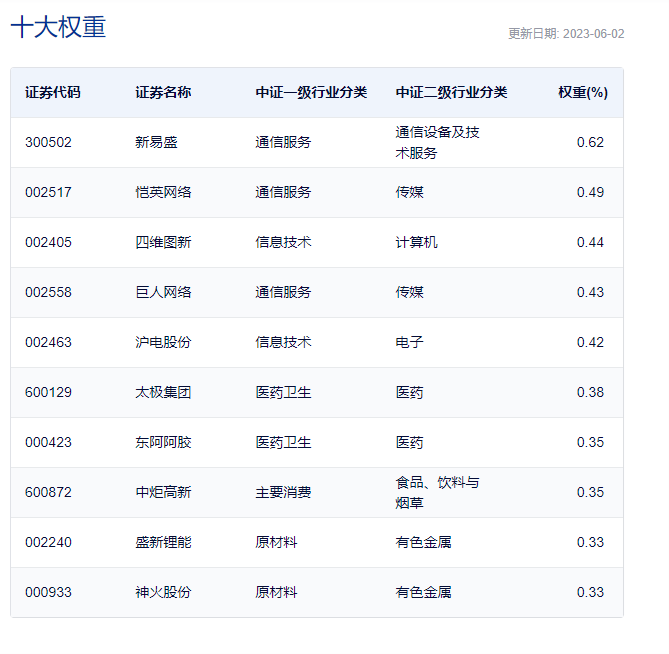Select stock name 东阿阿胶
Image resolution: width=669 pixels, height=654 pixels.
pyautogui.click(x=163, y=442)
